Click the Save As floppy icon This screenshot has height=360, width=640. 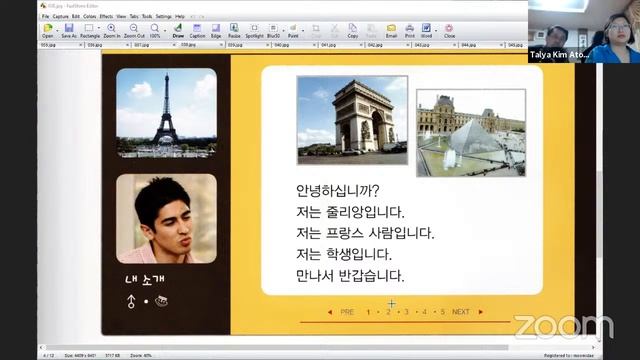pyautogui.click(x=69, y=28)
